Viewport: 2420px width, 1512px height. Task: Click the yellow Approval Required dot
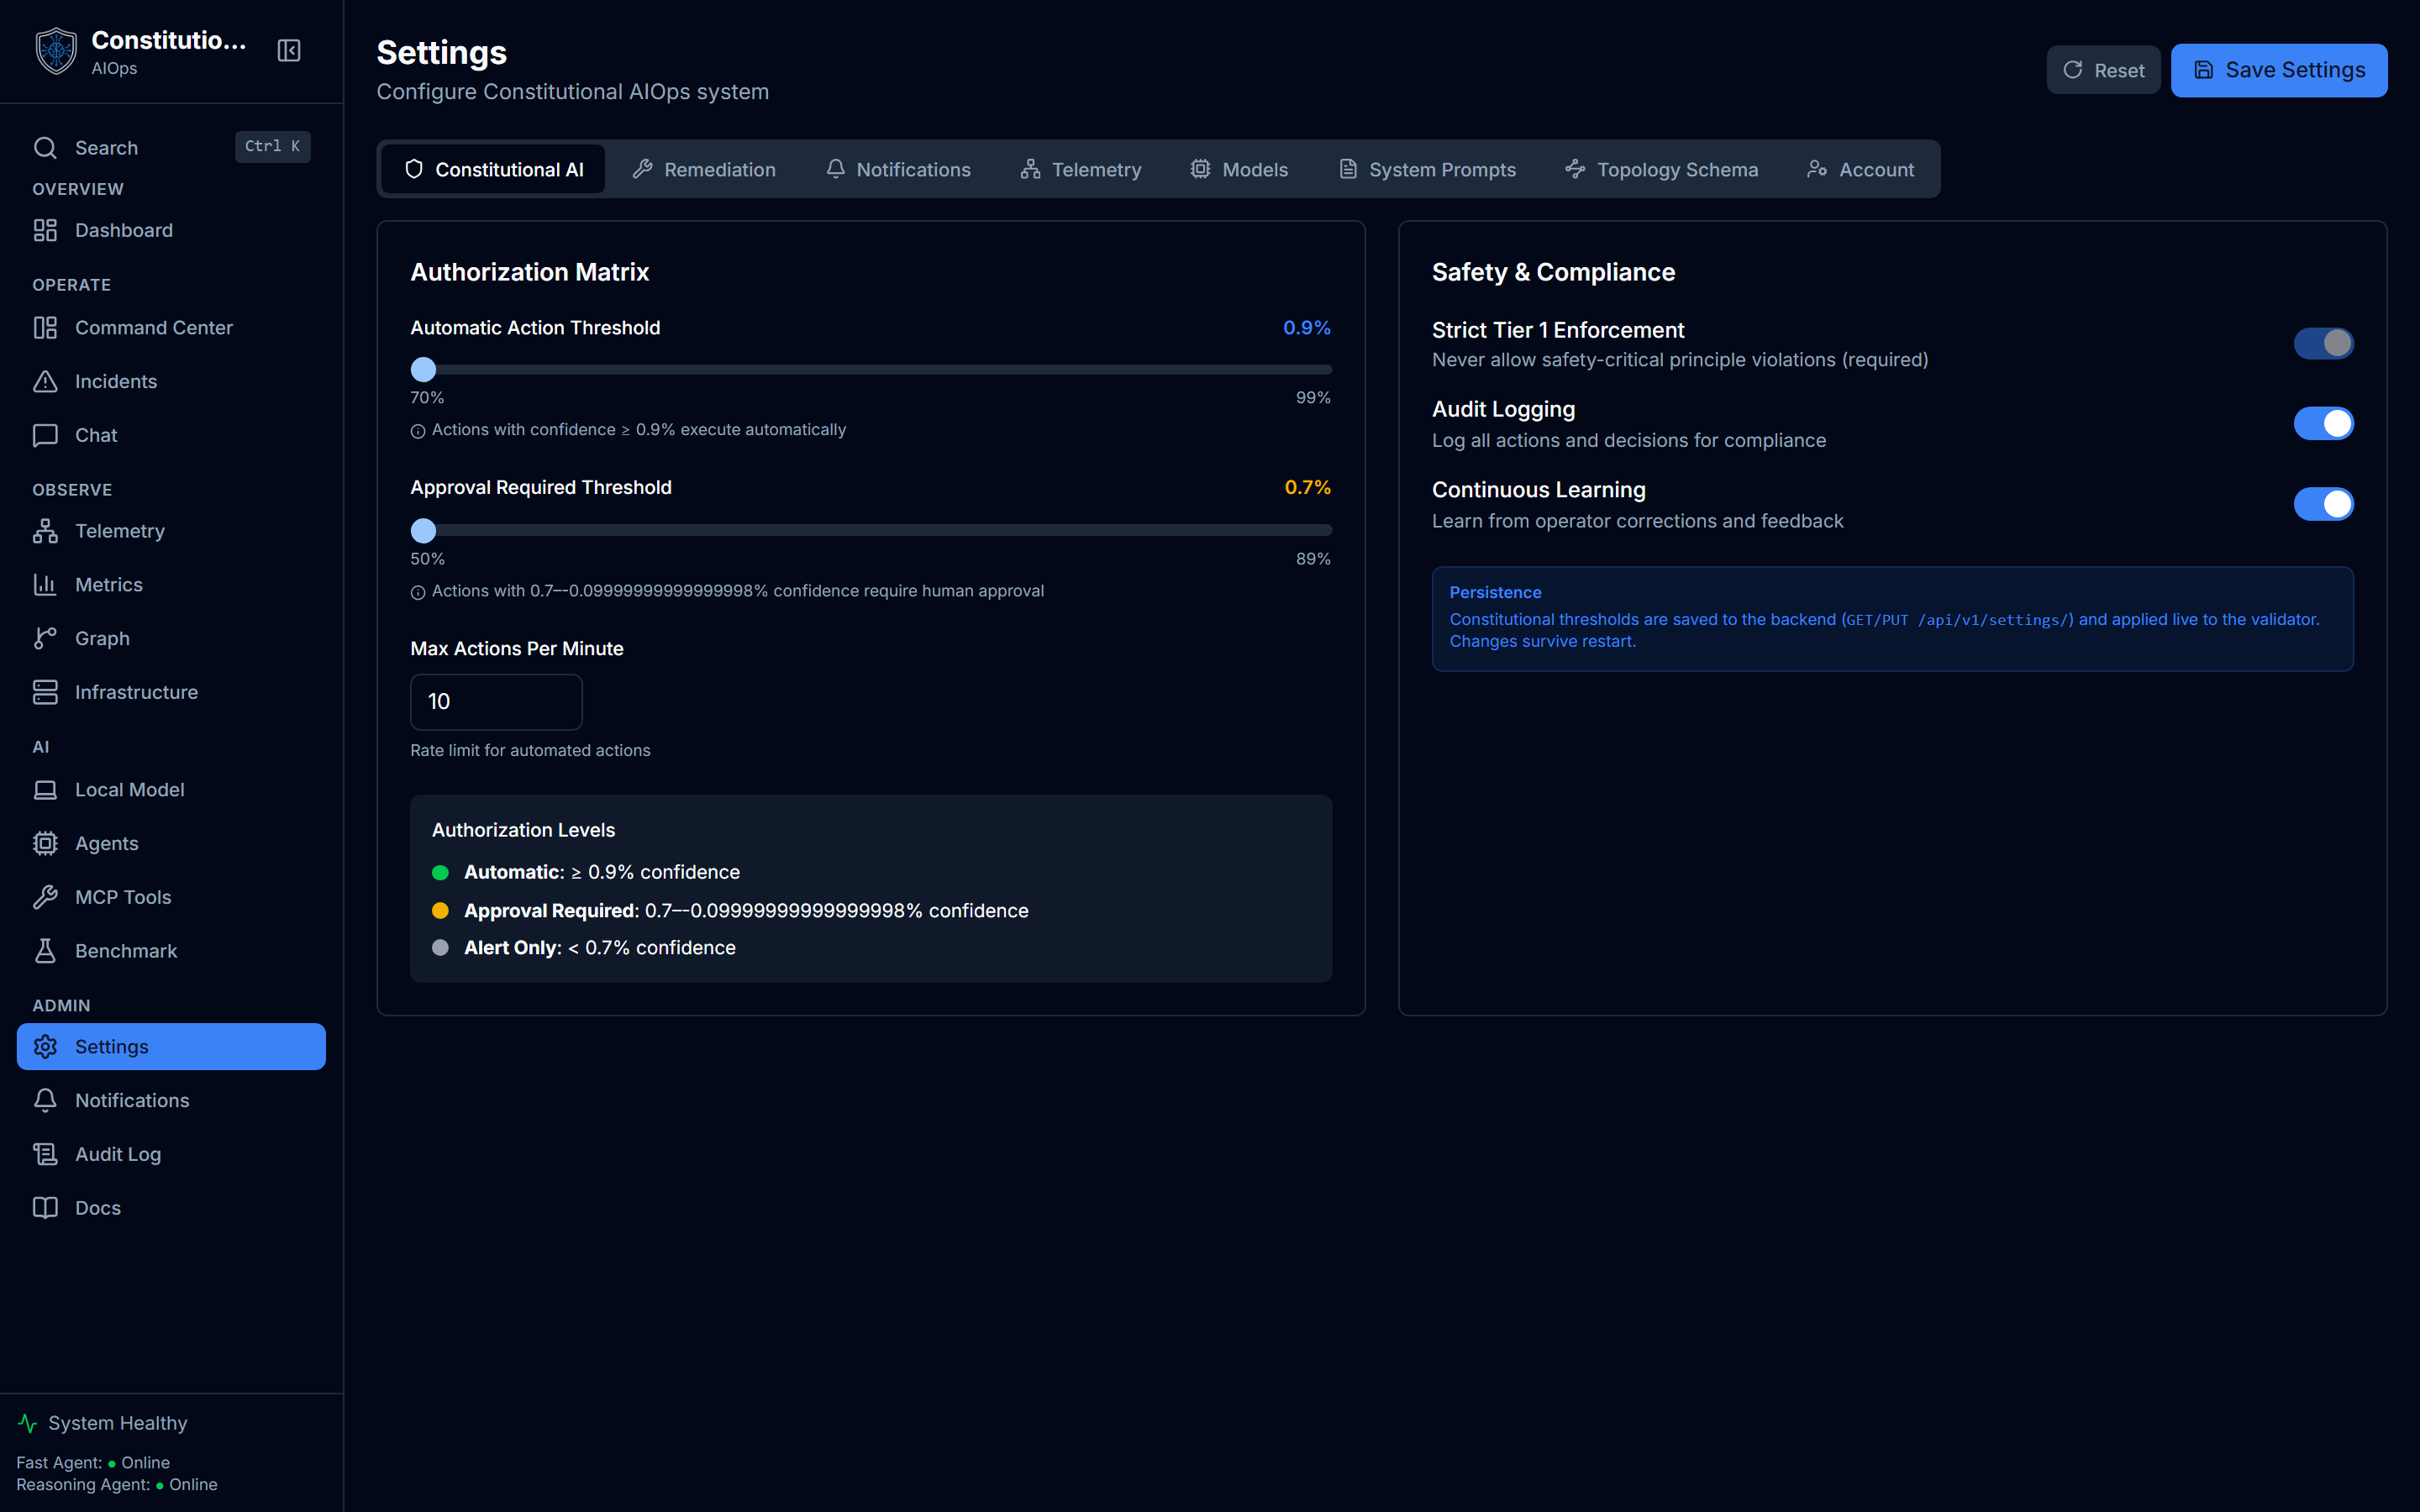[440, 911]
